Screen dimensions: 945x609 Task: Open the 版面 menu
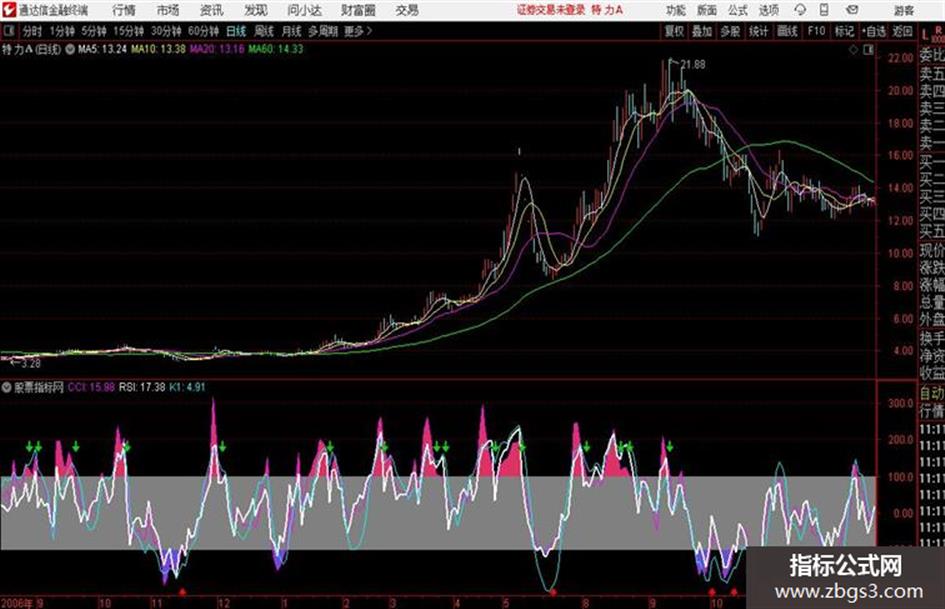(706, 10)
